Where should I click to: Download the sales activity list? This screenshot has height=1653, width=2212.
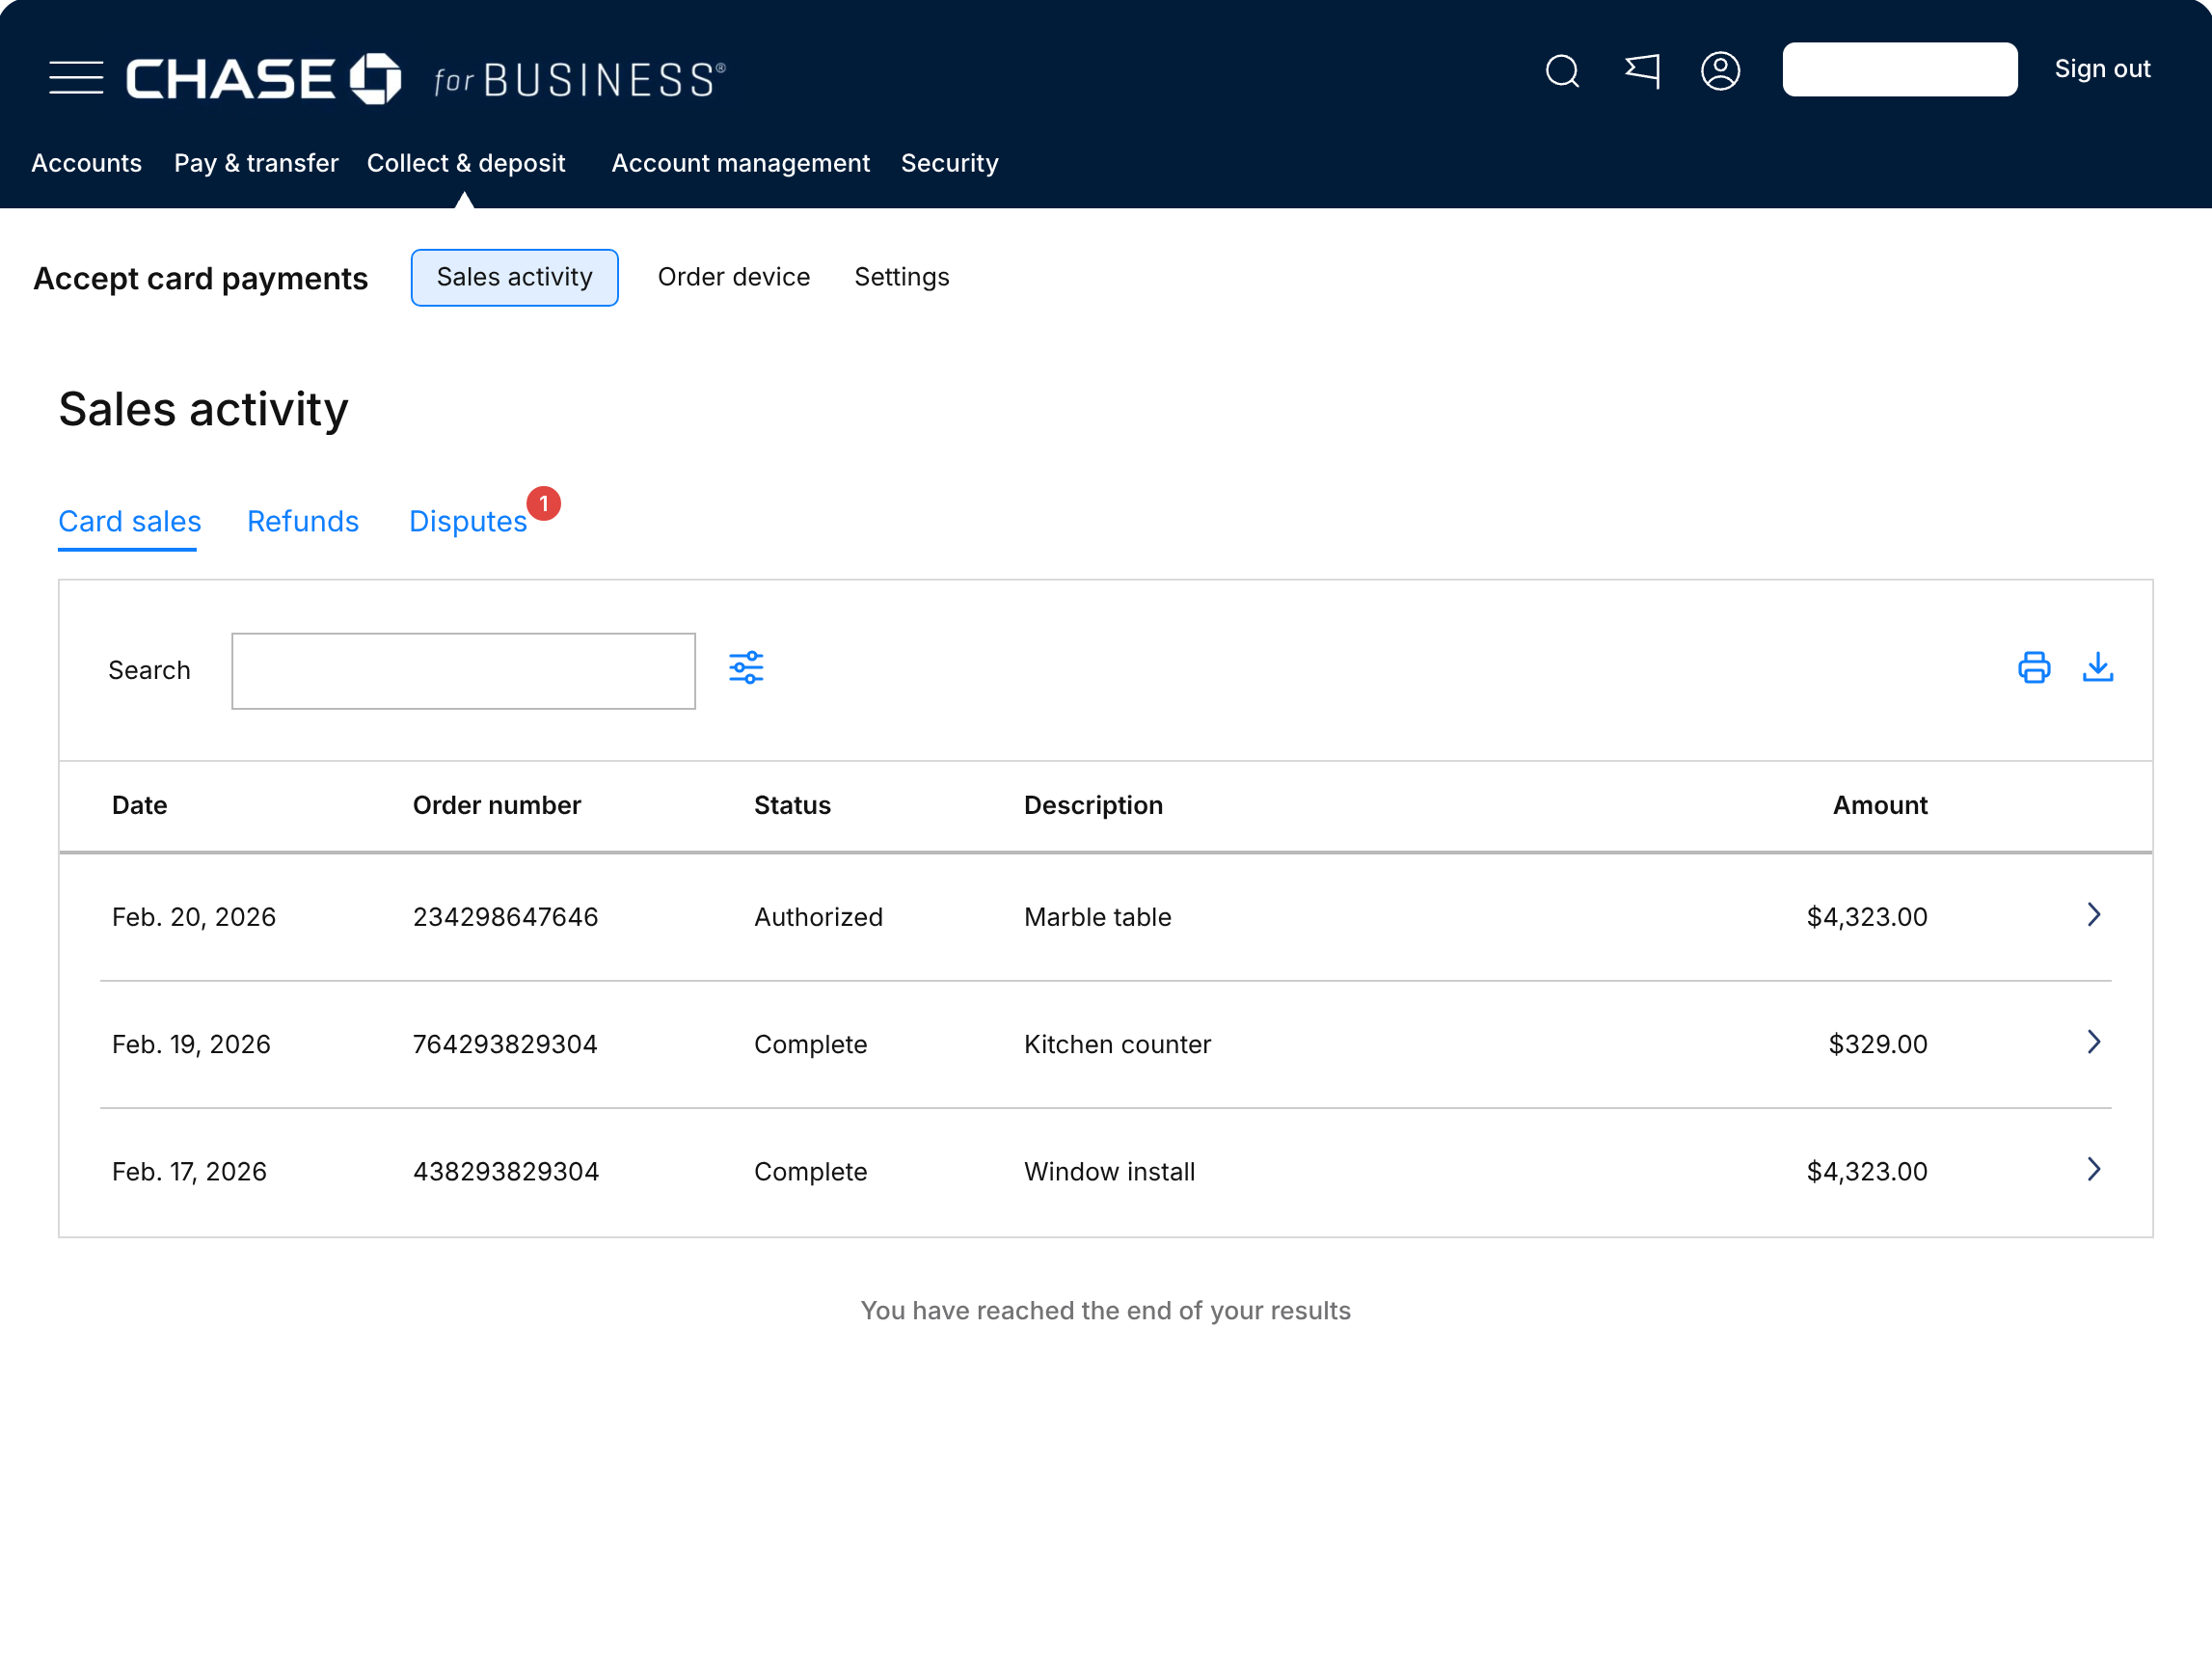2098,667
